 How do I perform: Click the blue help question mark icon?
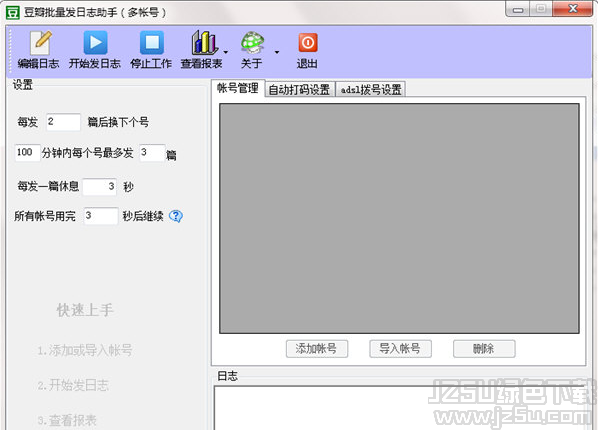click(176, 216)
